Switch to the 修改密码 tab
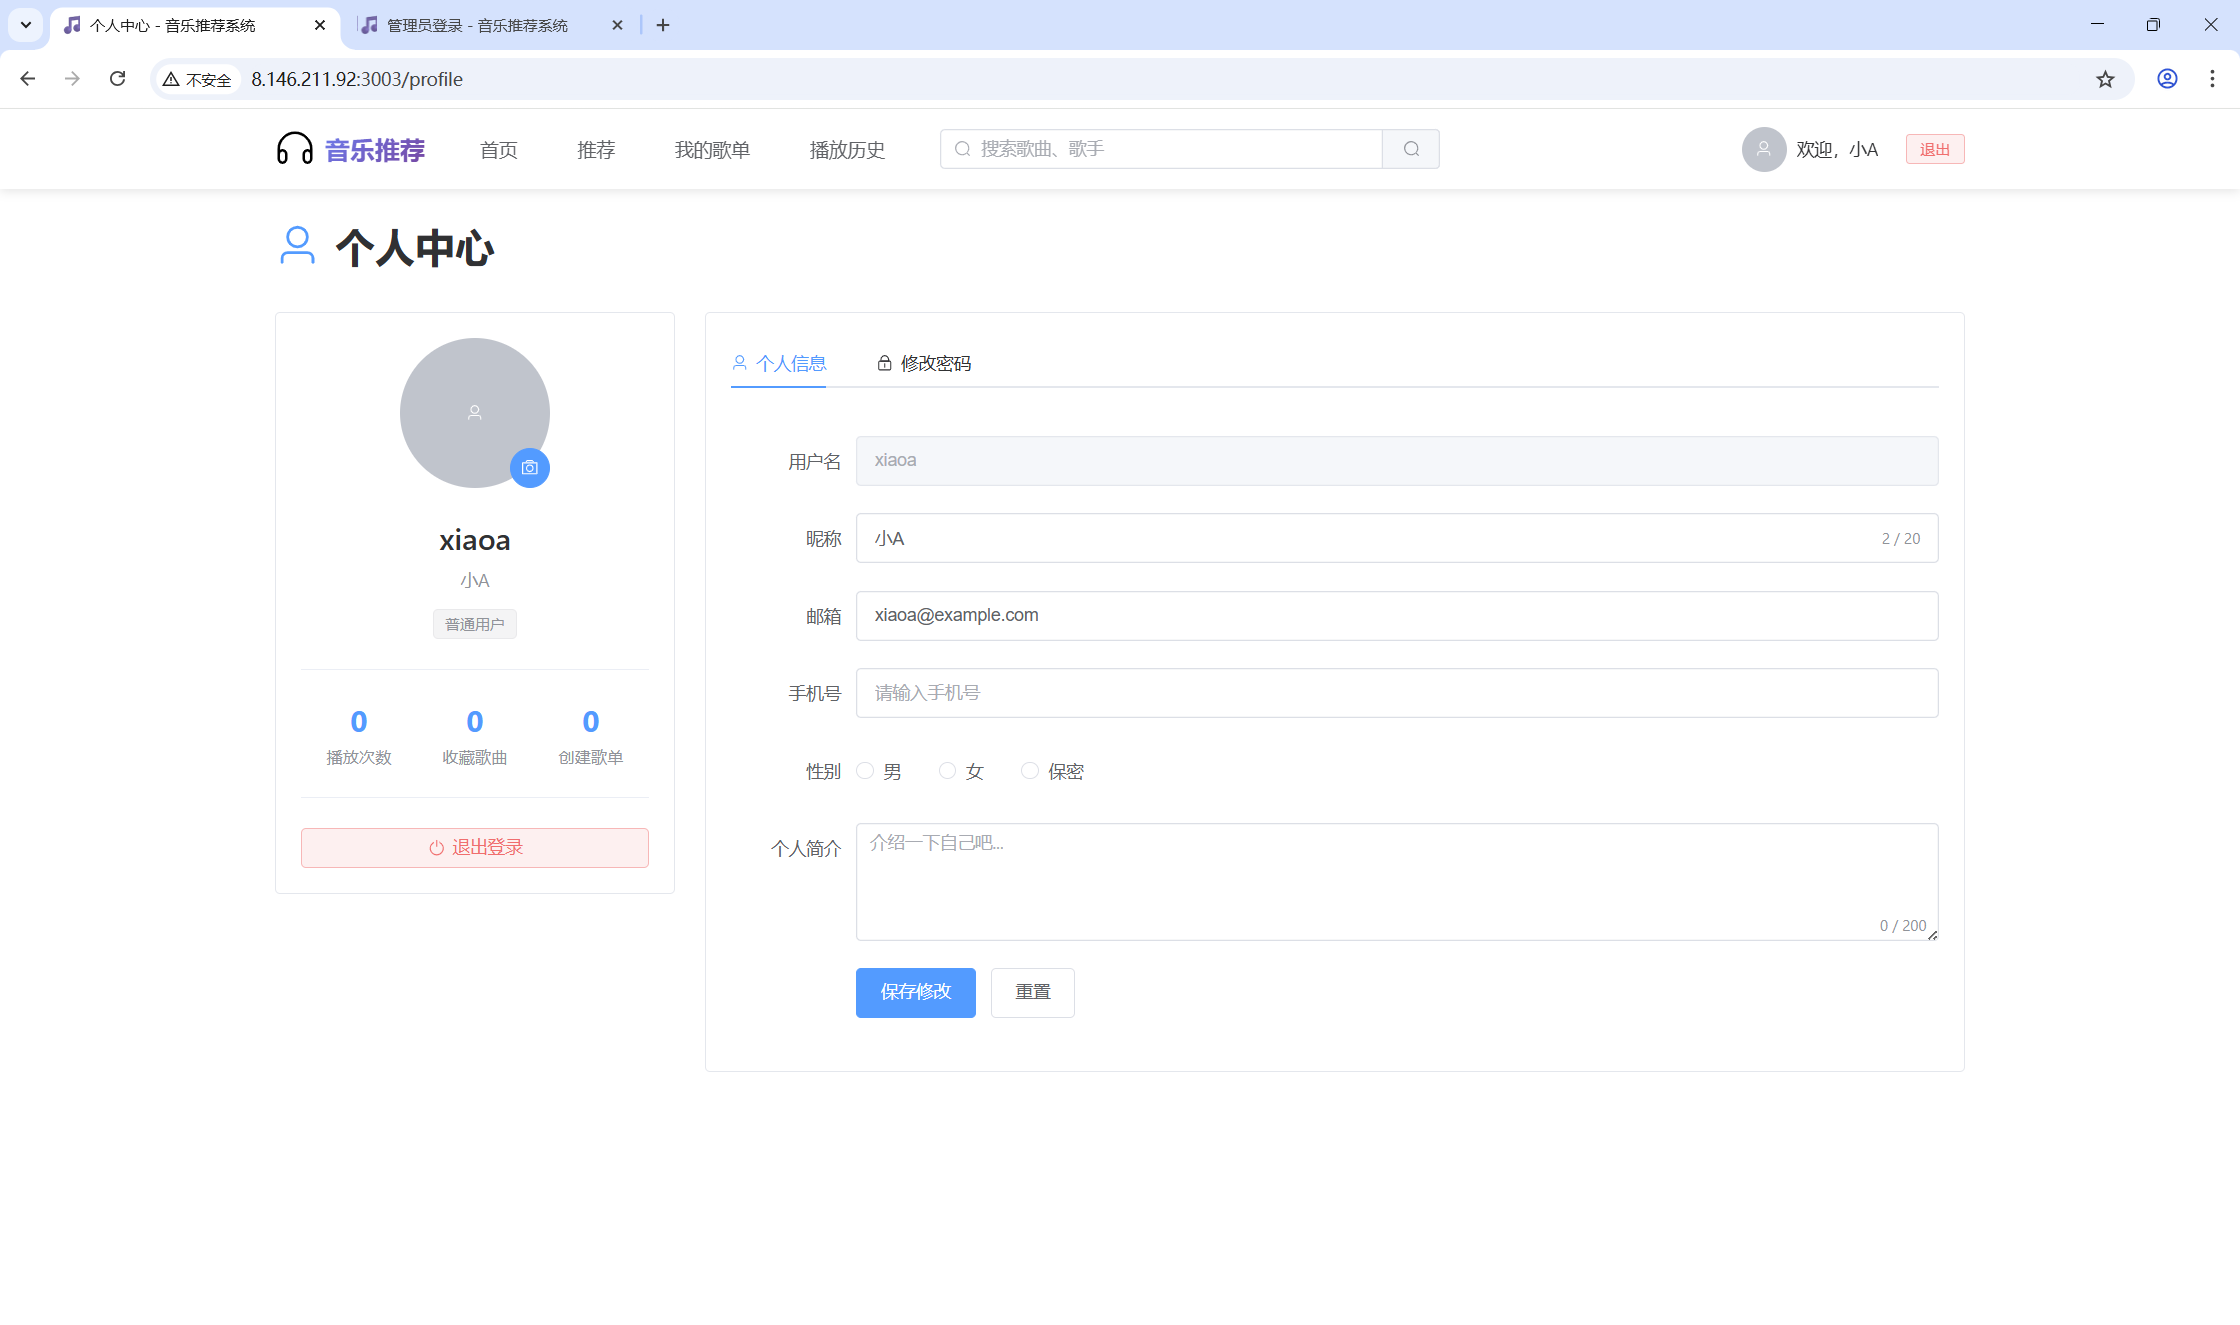Image resolution: width=2240 pixels, height=1325 pixels. click(924, 363)
